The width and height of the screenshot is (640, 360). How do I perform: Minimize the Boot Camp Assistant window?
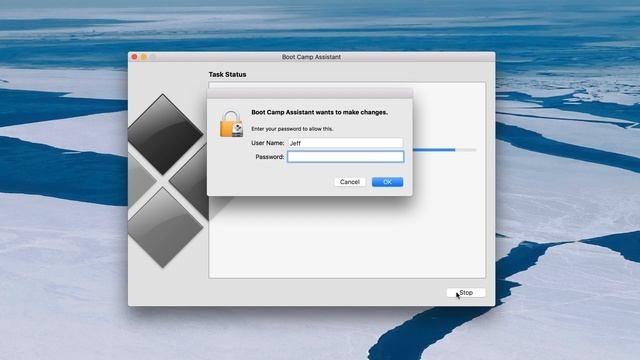[144, 57]
